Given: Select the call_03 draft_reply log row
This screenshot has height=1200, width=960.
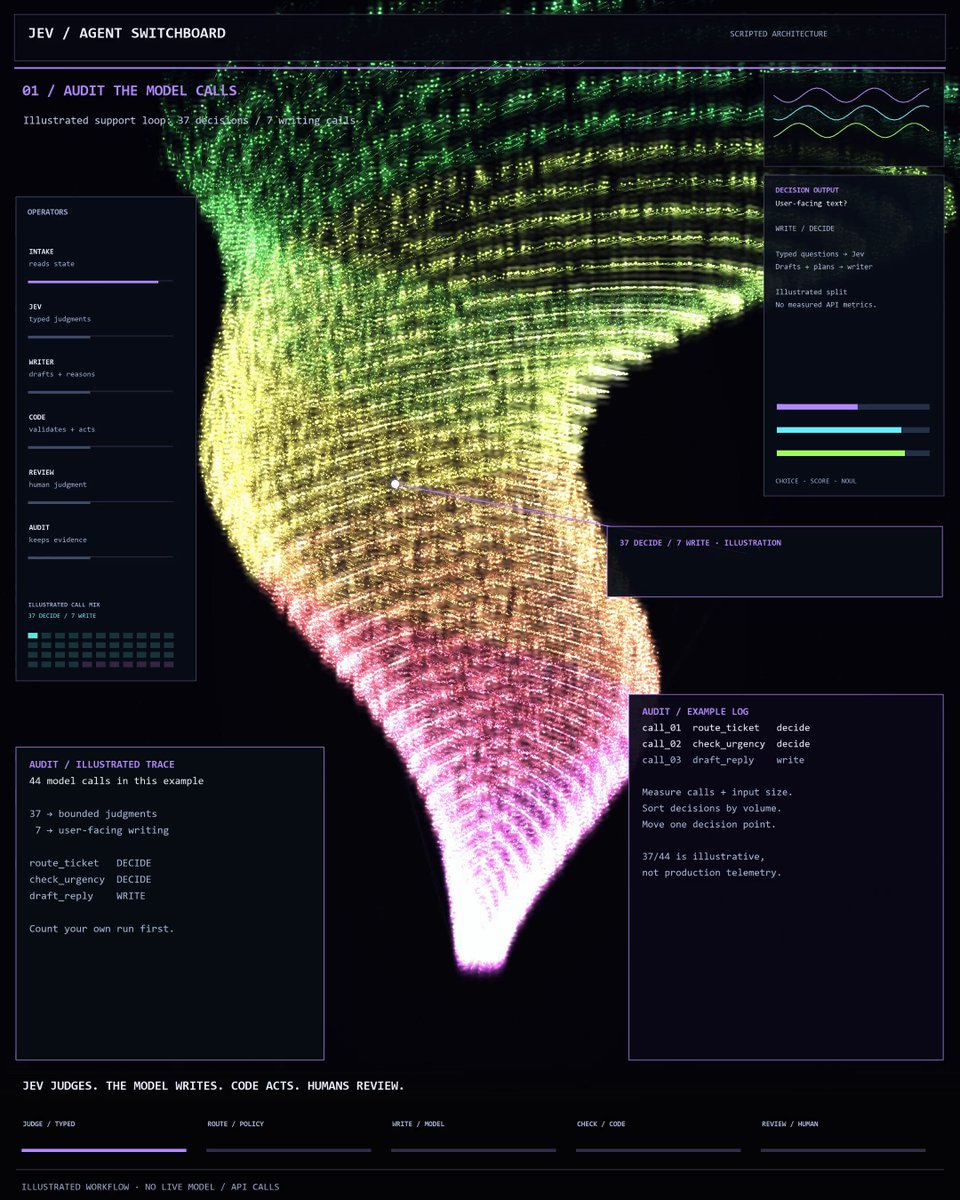Looking at the screenshot, I should click(x=723, y=760).
